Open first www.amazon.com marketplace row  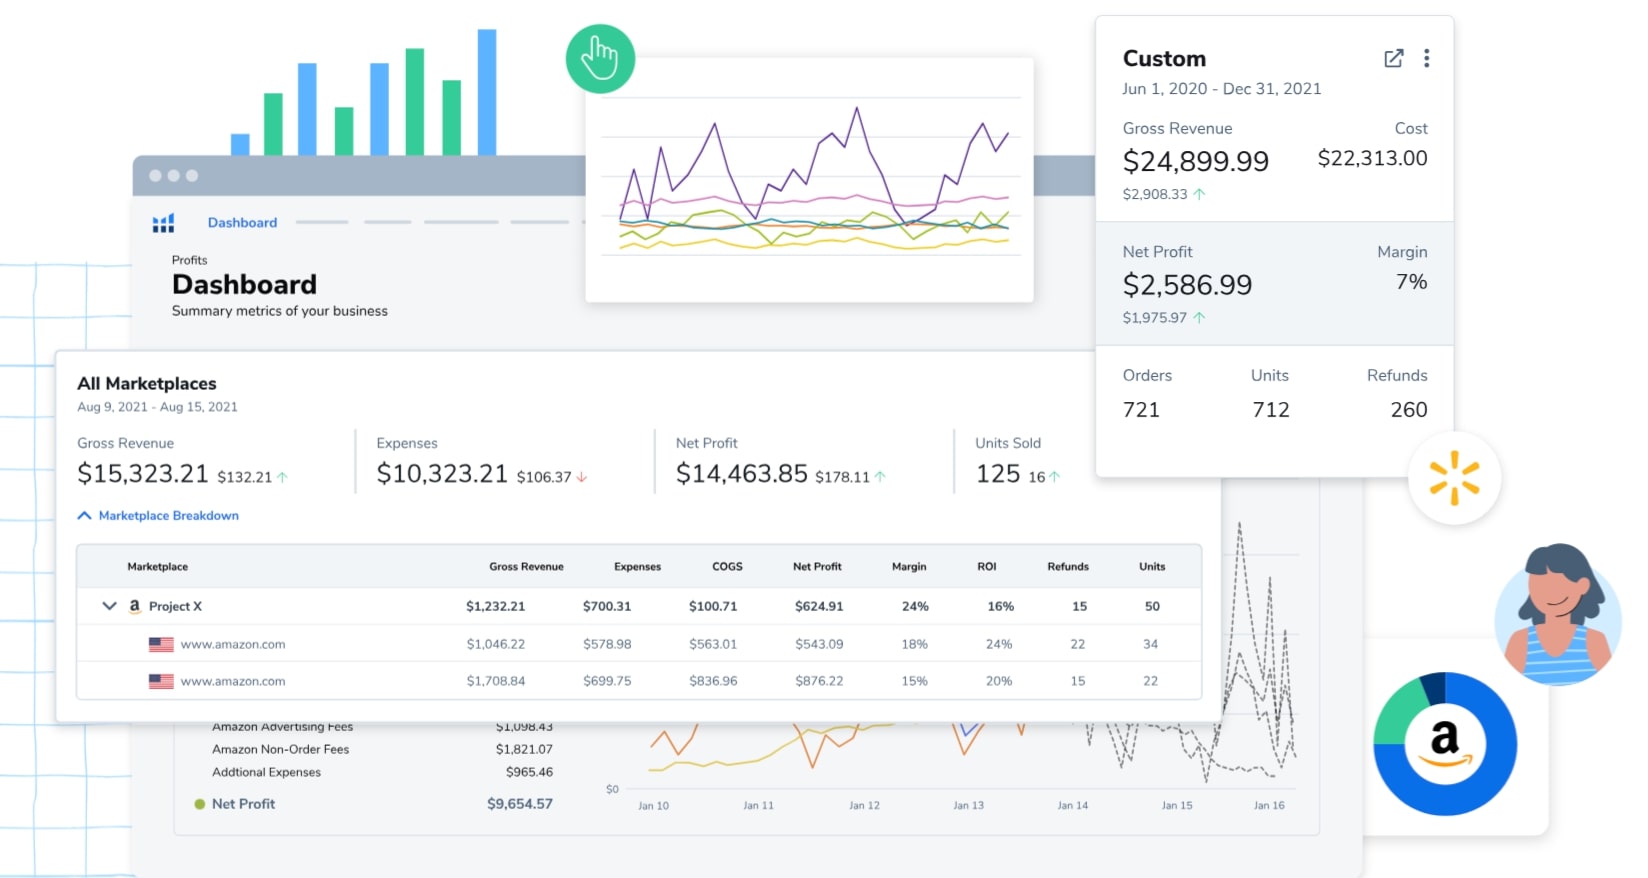[639, 644]
